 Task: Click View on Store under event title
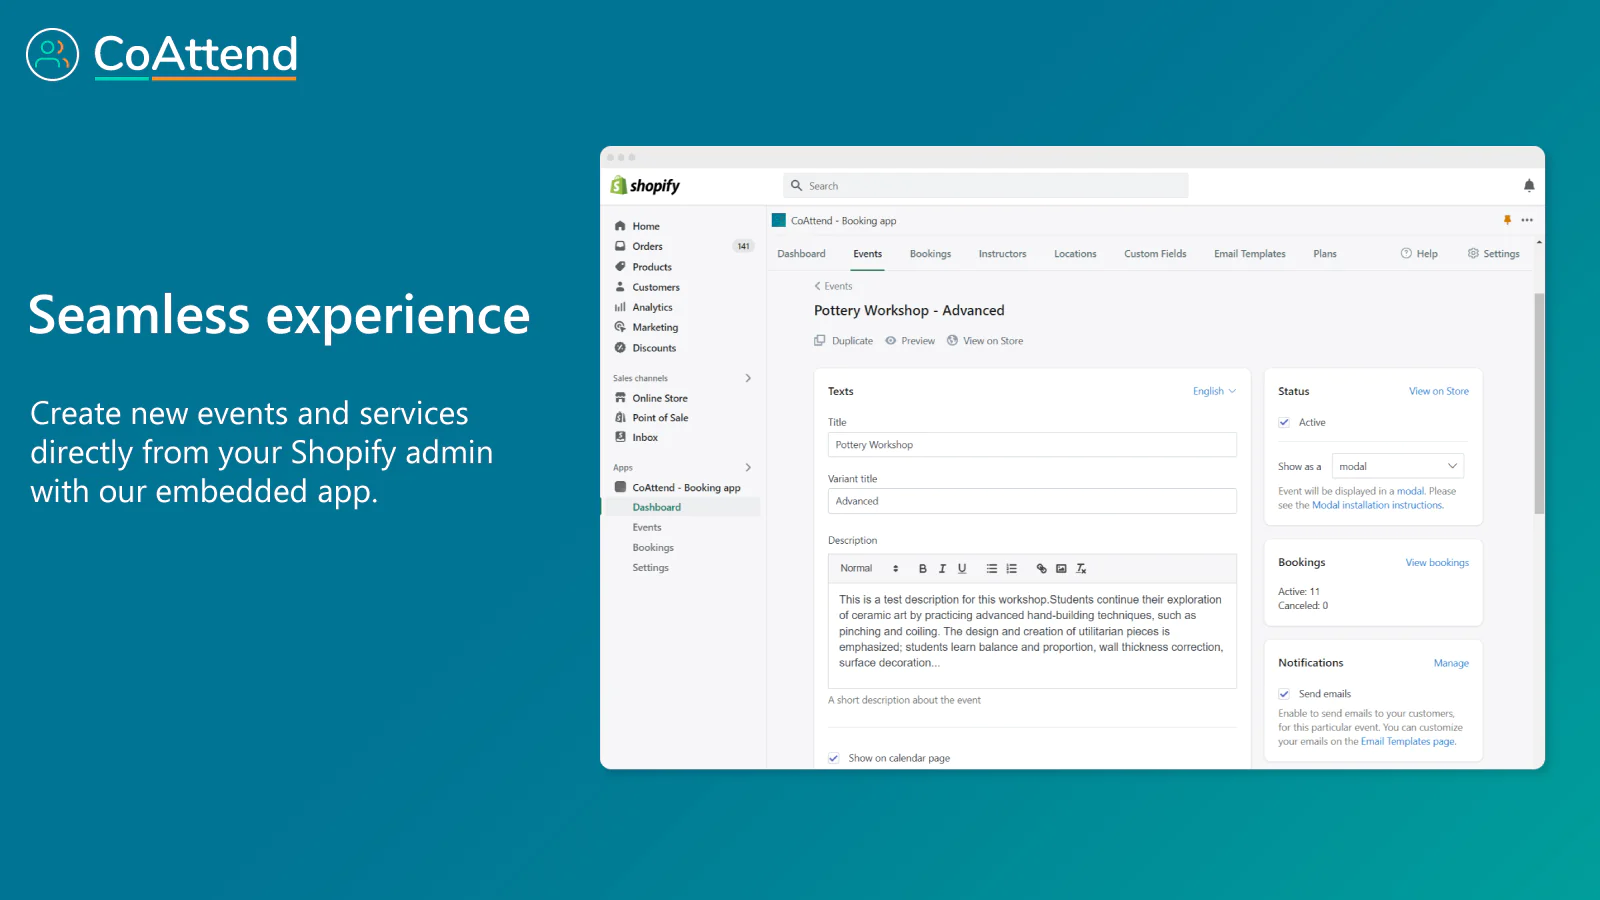coord(985,341)
